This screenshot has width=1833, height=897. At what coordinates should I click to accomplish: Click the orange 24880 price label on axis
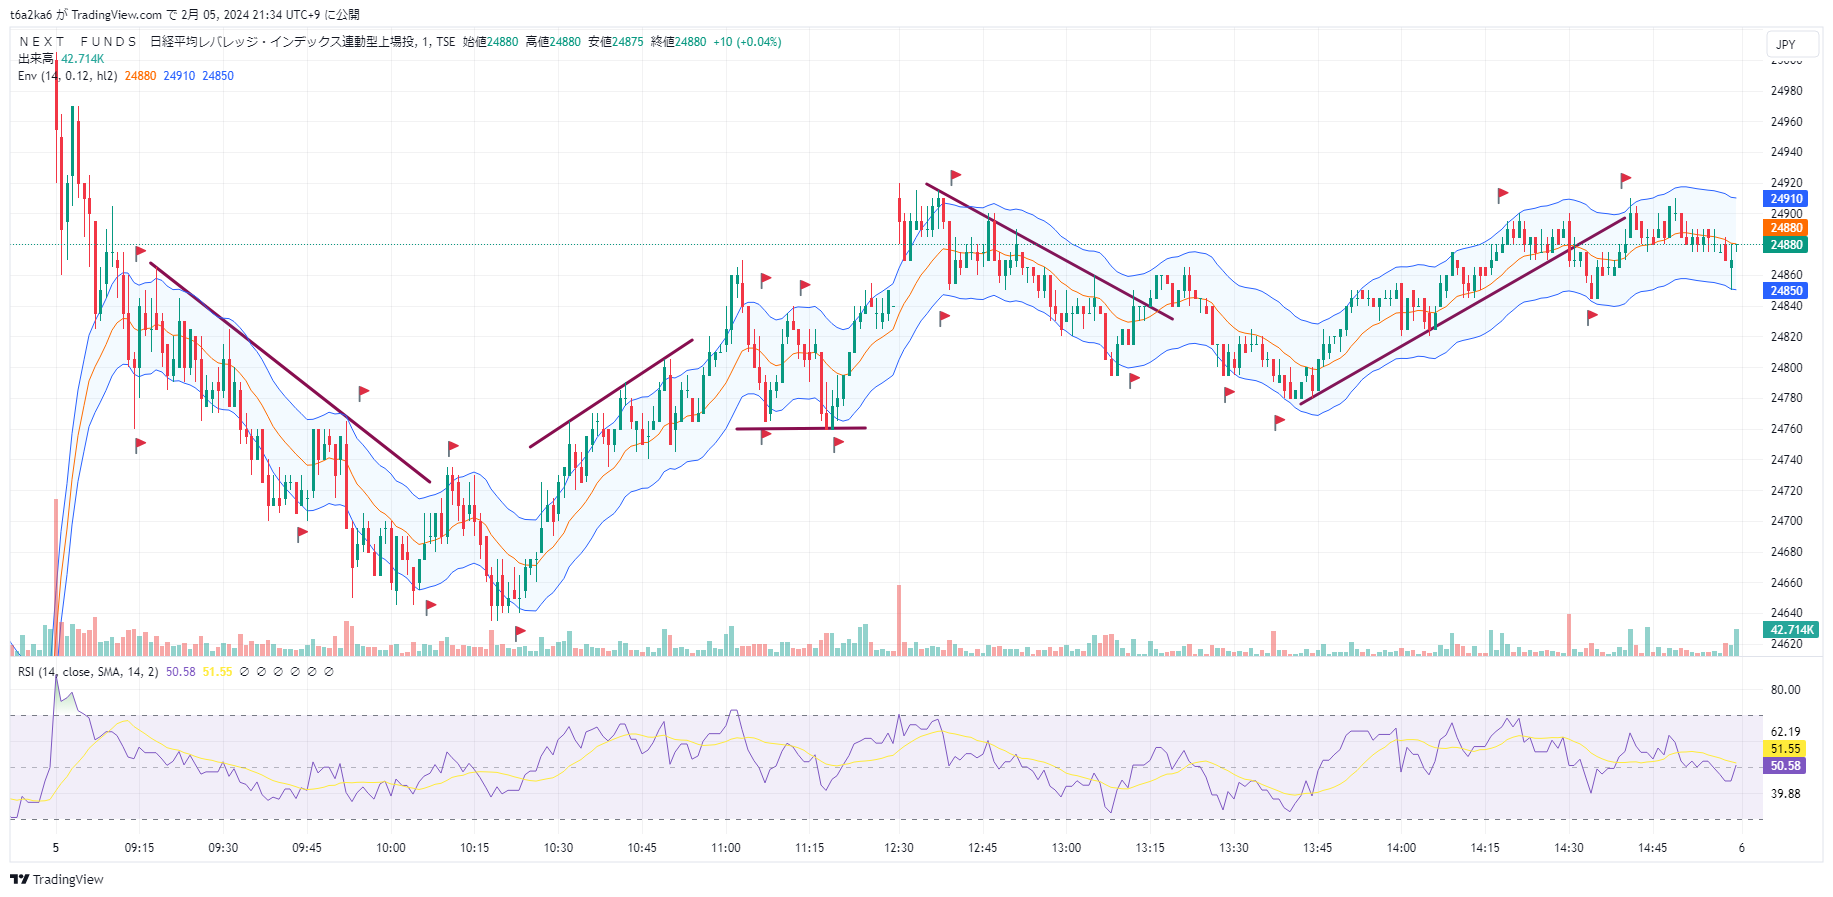pos(1786,228)
